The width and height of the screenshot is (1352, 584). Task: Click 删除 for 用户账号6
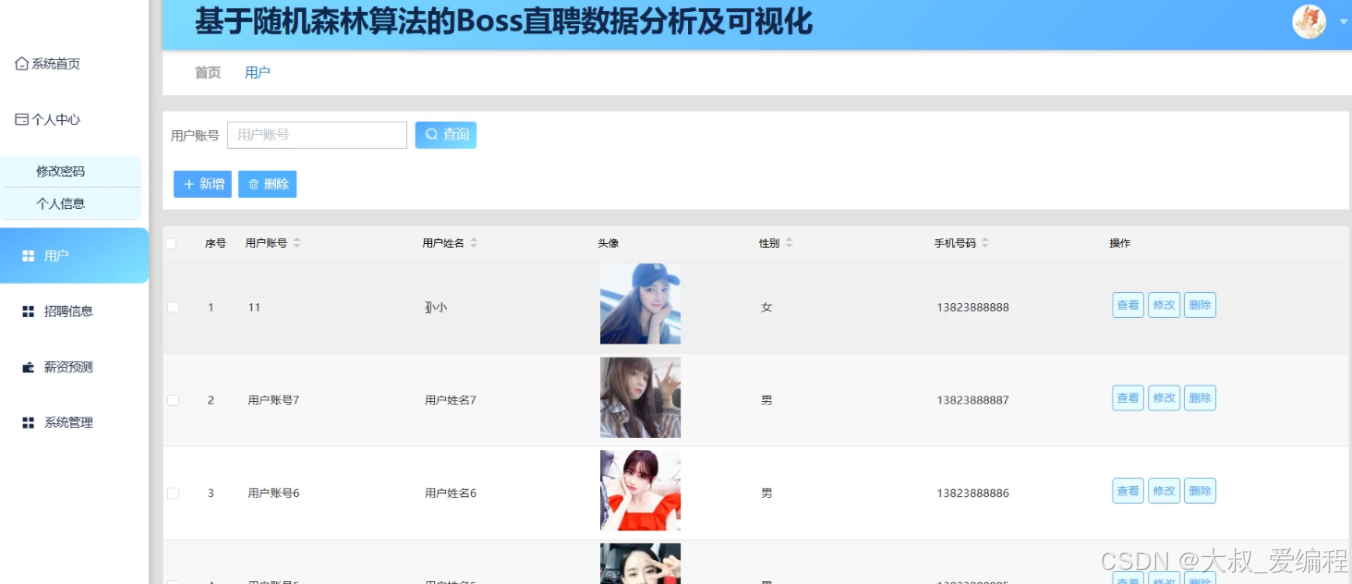point(1200,491)
